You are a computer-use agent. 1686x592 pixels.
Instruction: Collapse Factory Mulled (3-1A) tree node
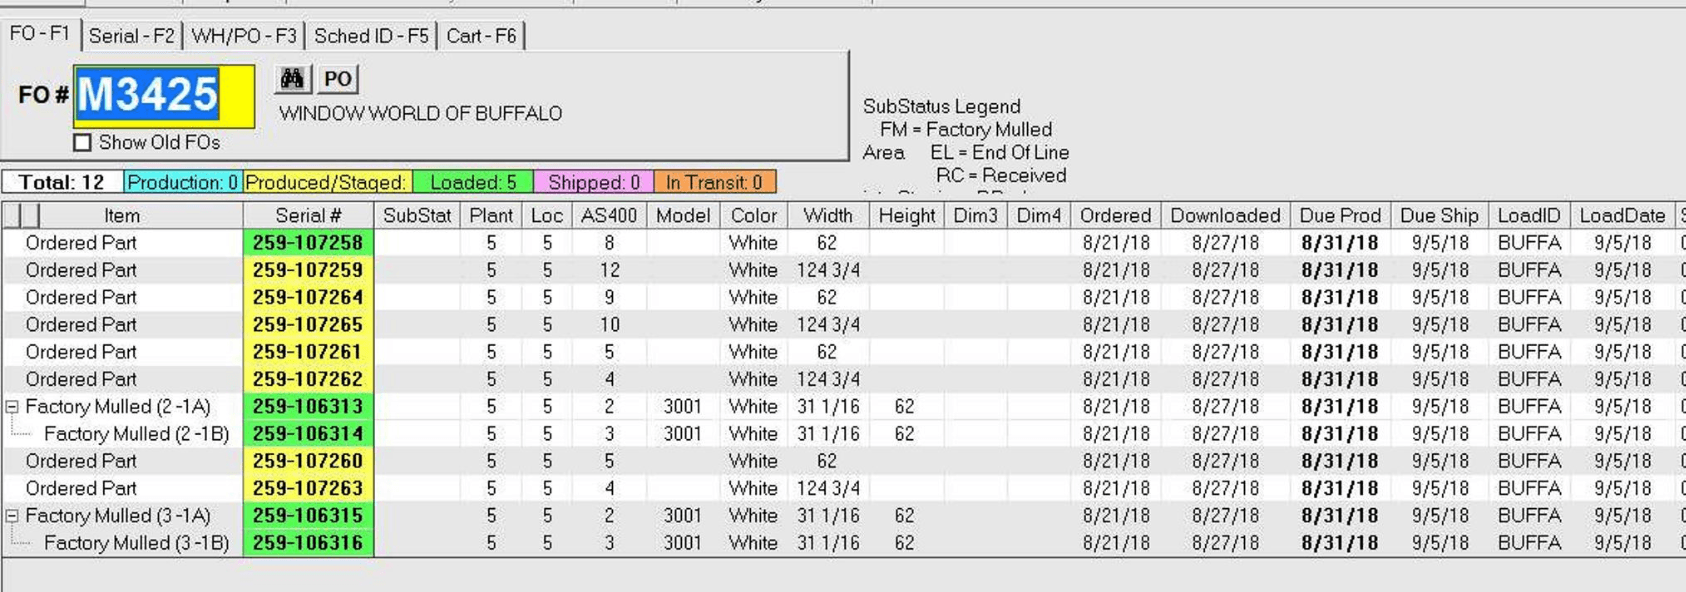coord(12,516)
